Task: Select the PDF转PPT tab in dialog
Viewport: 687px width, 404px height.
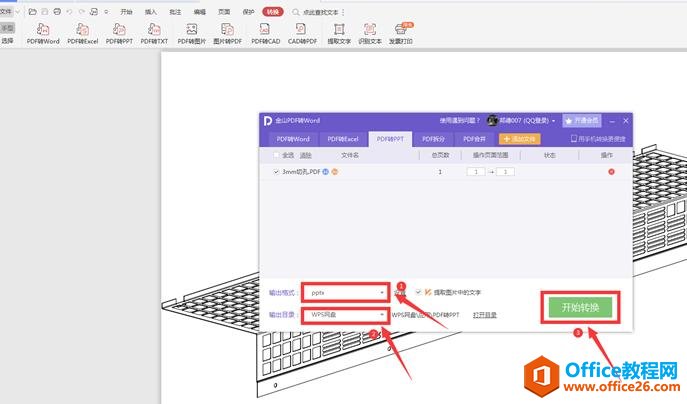Action: [390, 139]
